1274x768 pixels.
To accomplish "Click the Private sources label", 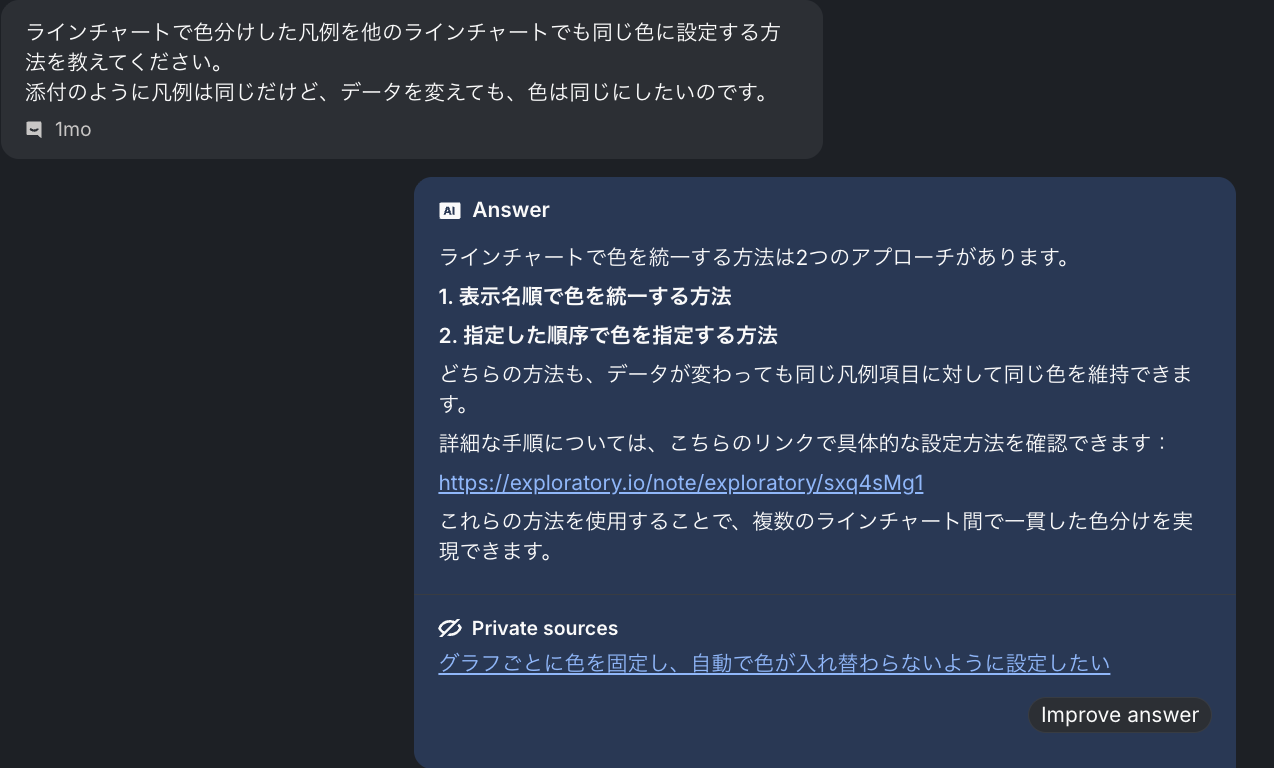I will pyautogui.click(x=545, y=628).
